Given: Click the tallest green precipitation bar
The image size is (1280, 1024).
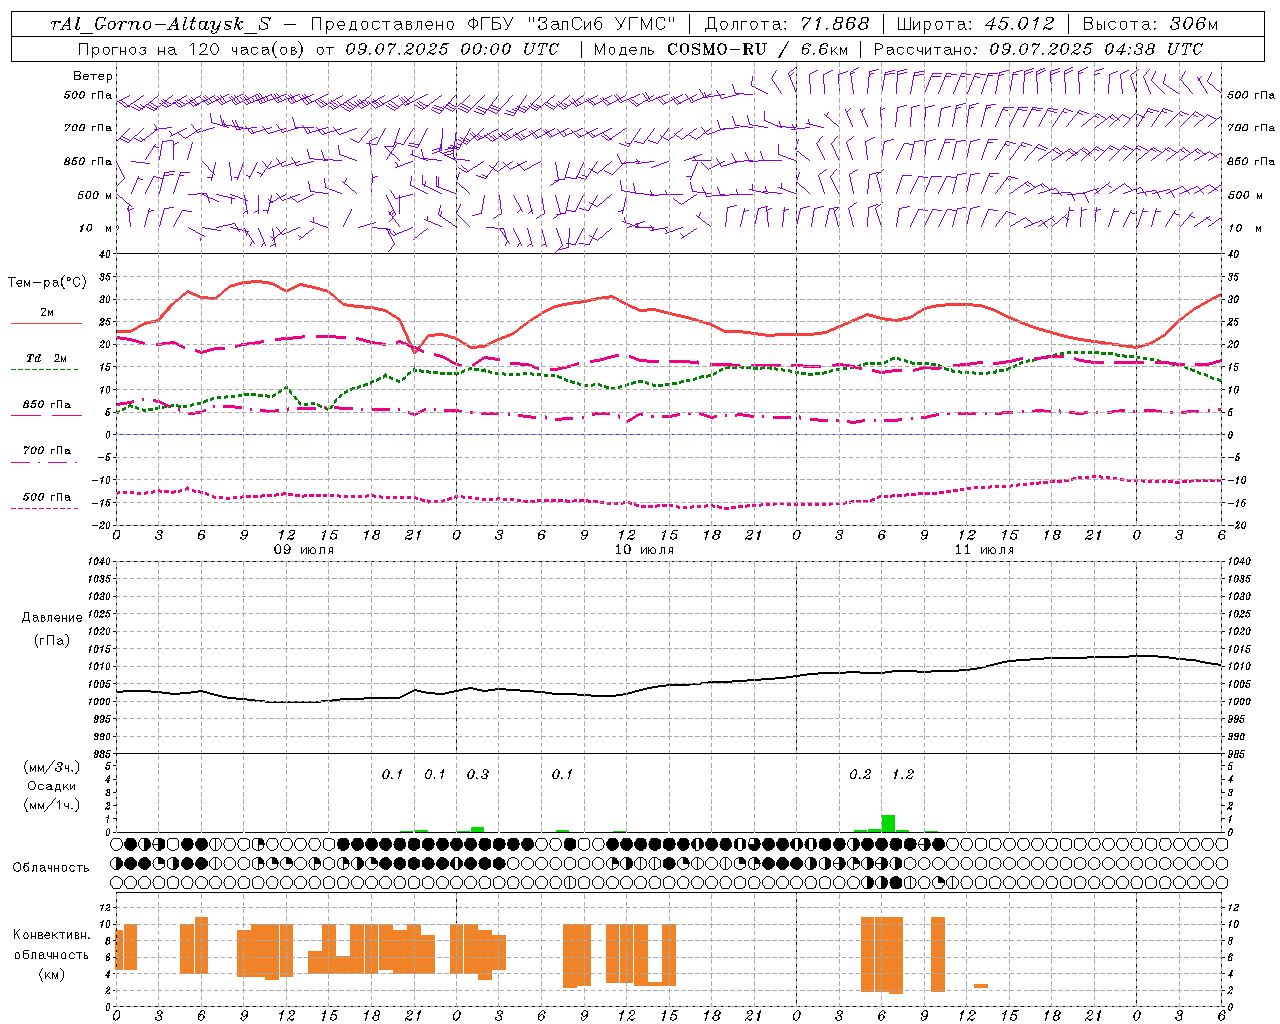Looking at the screenshot, I should pos(888,823).
